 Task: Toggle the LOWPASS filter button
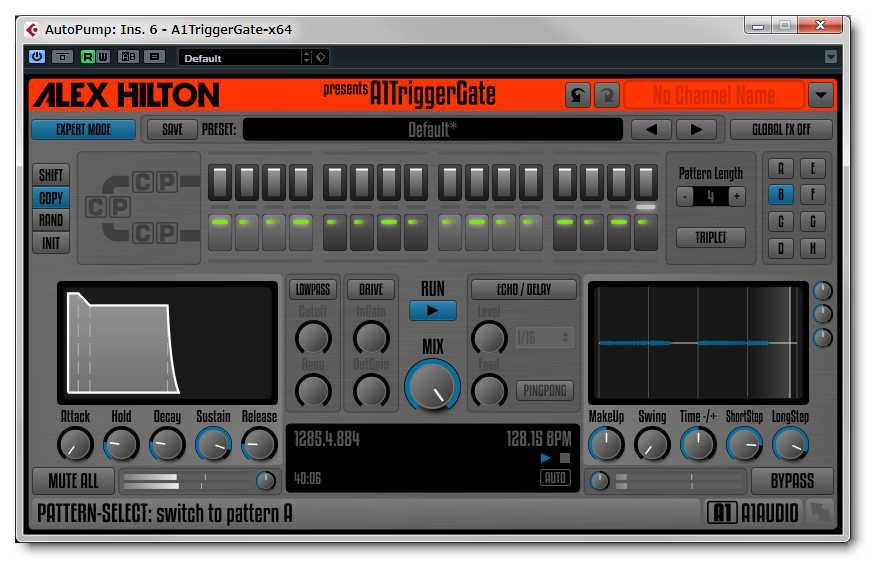tap(313, 289)
